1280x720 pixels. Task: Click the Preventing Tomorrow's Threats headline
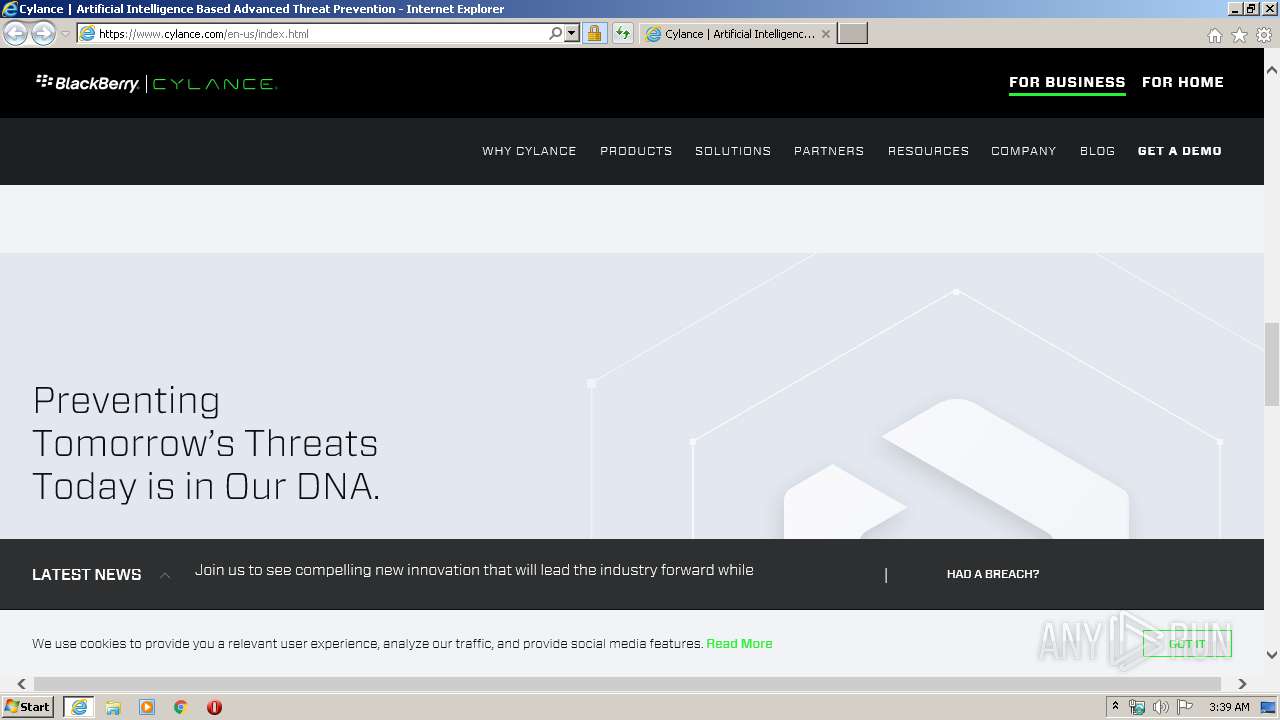[x=206, y=443]
